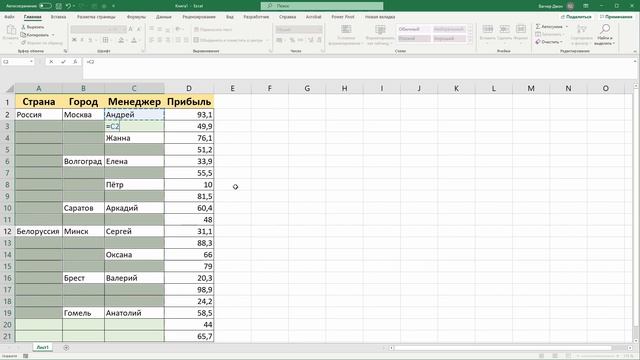Screen dimensions: 640x360
Task: Select the Лист1 sheet tab
Action: [x=42, y=347]
